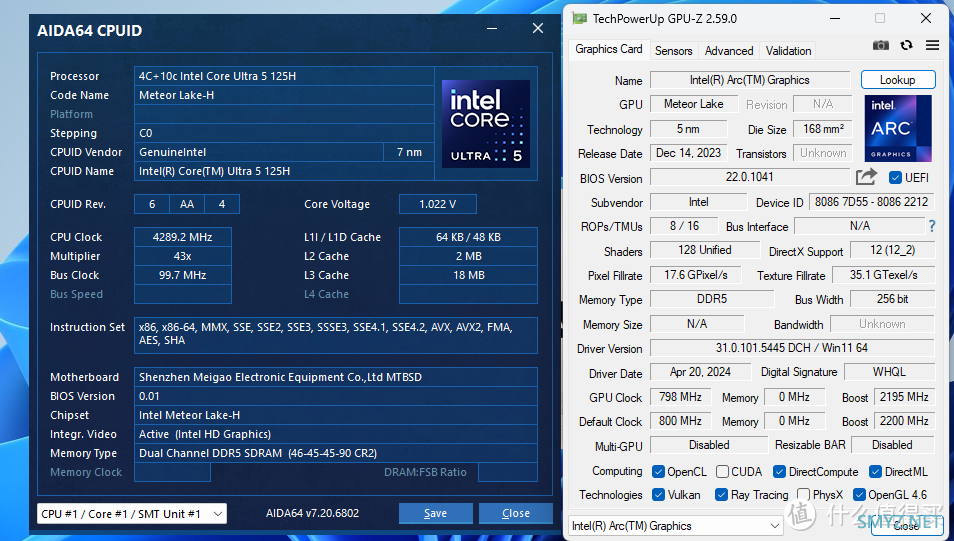954x541 pixels.
Task: Click the Bus Clock 99.7 MHz value
Action: tap(183, 275)
